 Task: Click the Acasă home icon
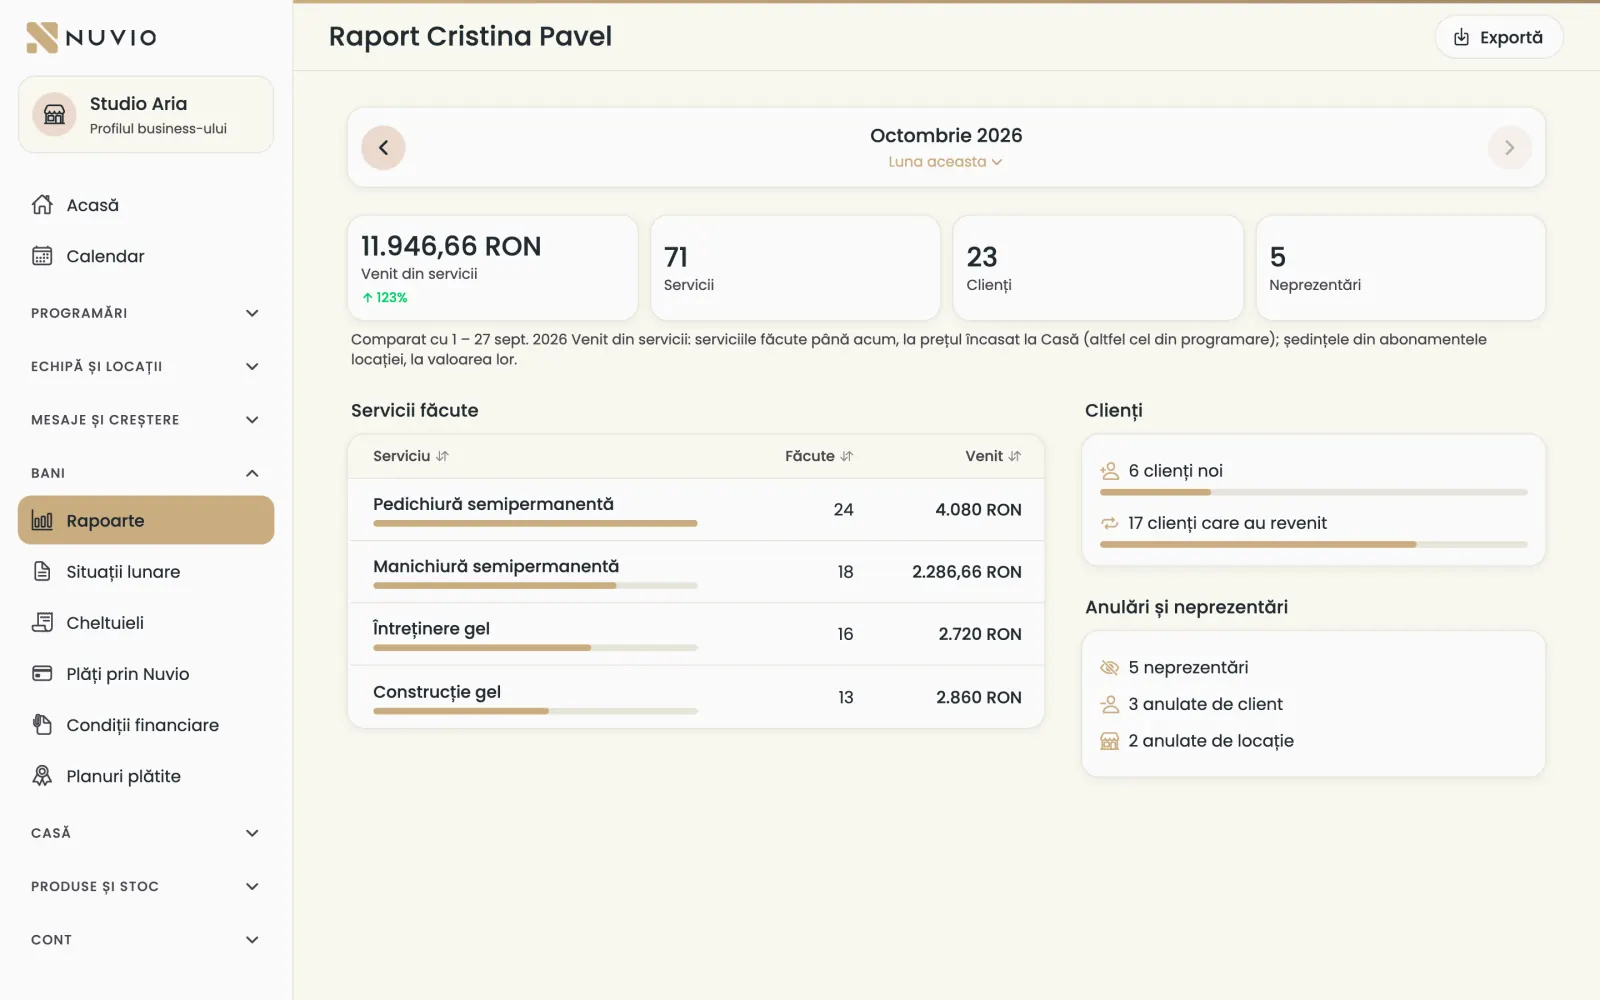(x=42, y=205)
